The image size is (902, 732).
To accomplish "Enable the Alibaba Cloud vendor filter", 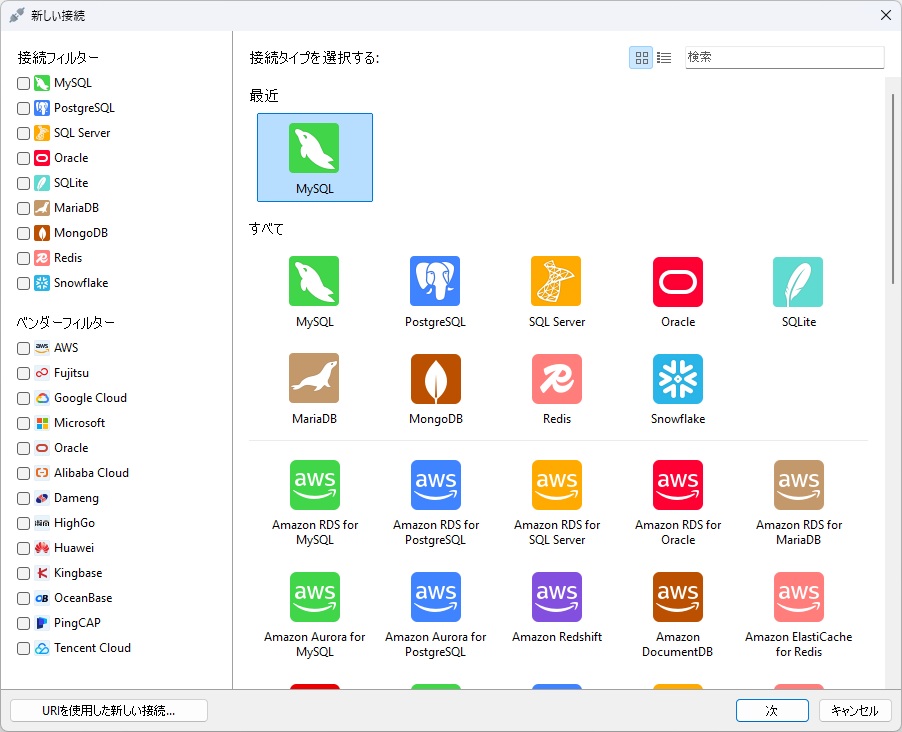I will [x=24, y=473].
